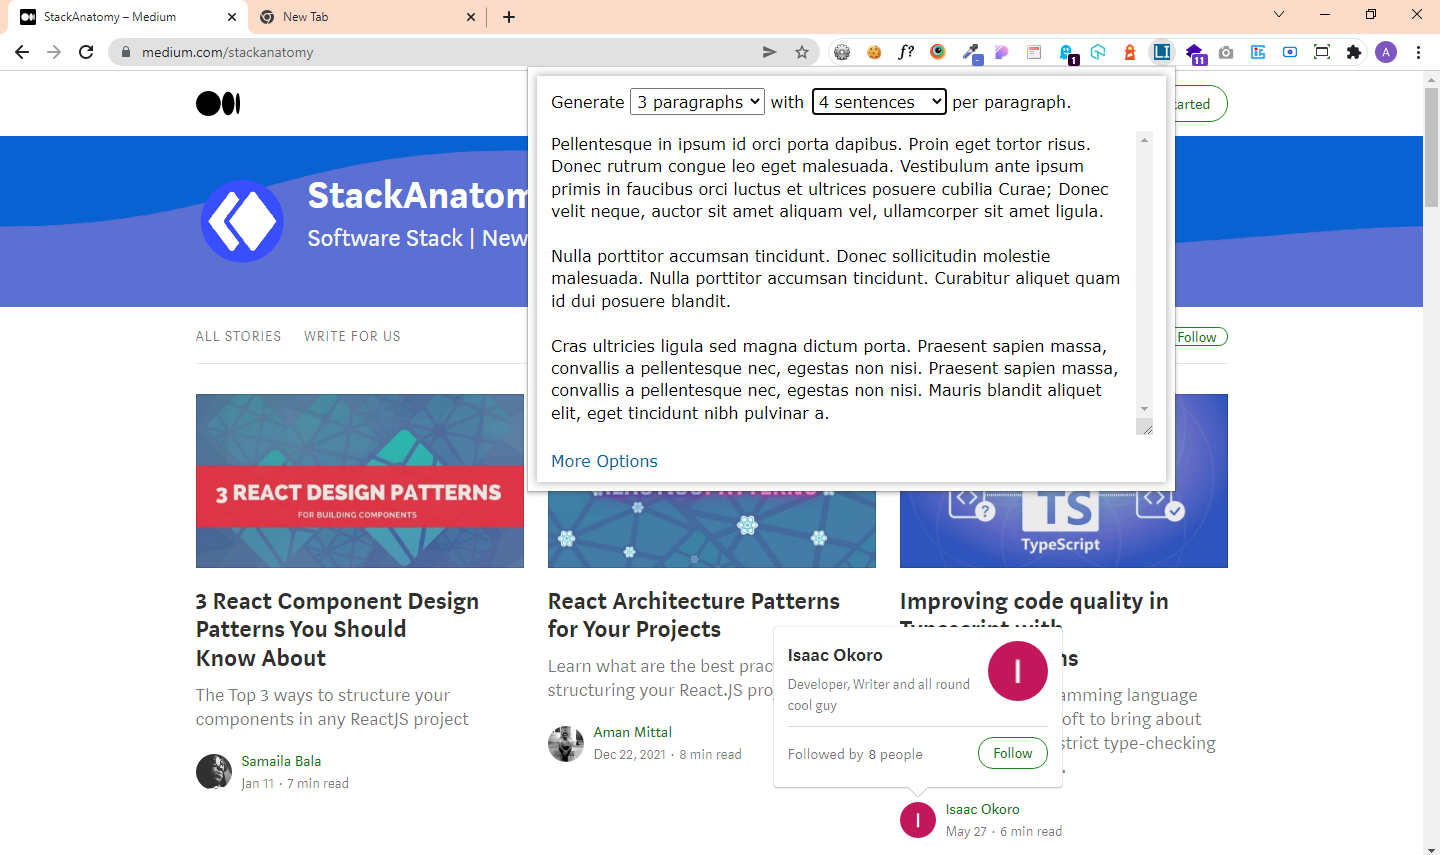View site information lock icon
This screenshot has width=1440, height=855.
coord(125,52)
